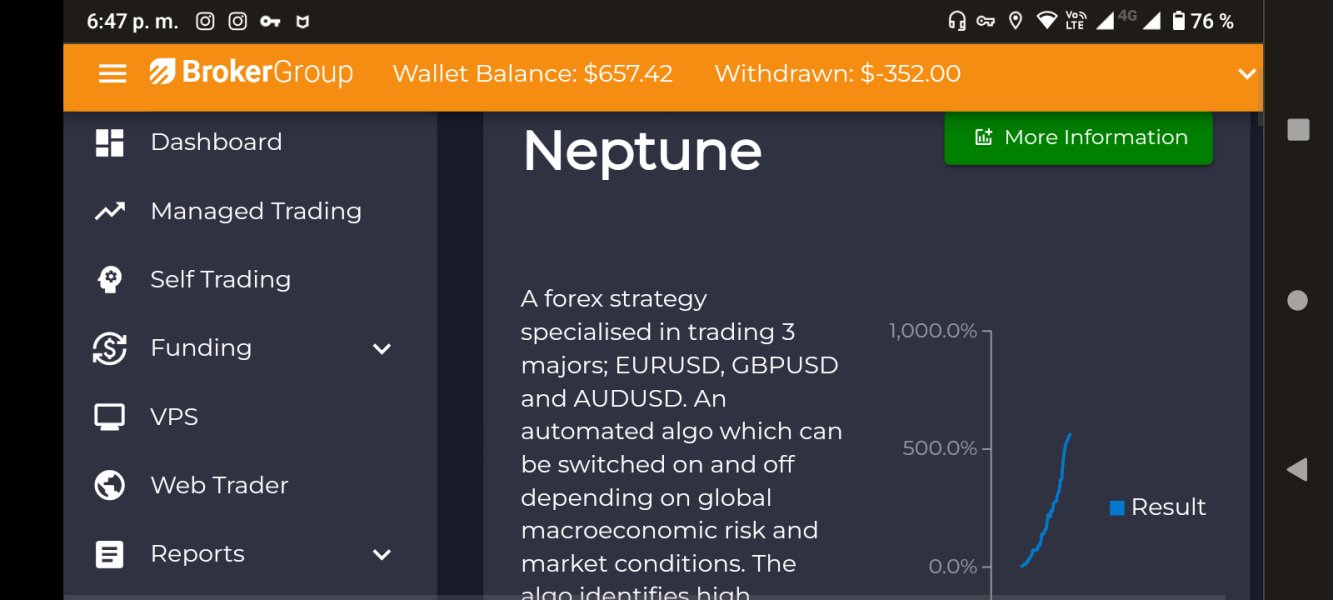Click the Funding dollar cycle icon
Viewport: 1333px width, 600px height.
tap(109, 348)
